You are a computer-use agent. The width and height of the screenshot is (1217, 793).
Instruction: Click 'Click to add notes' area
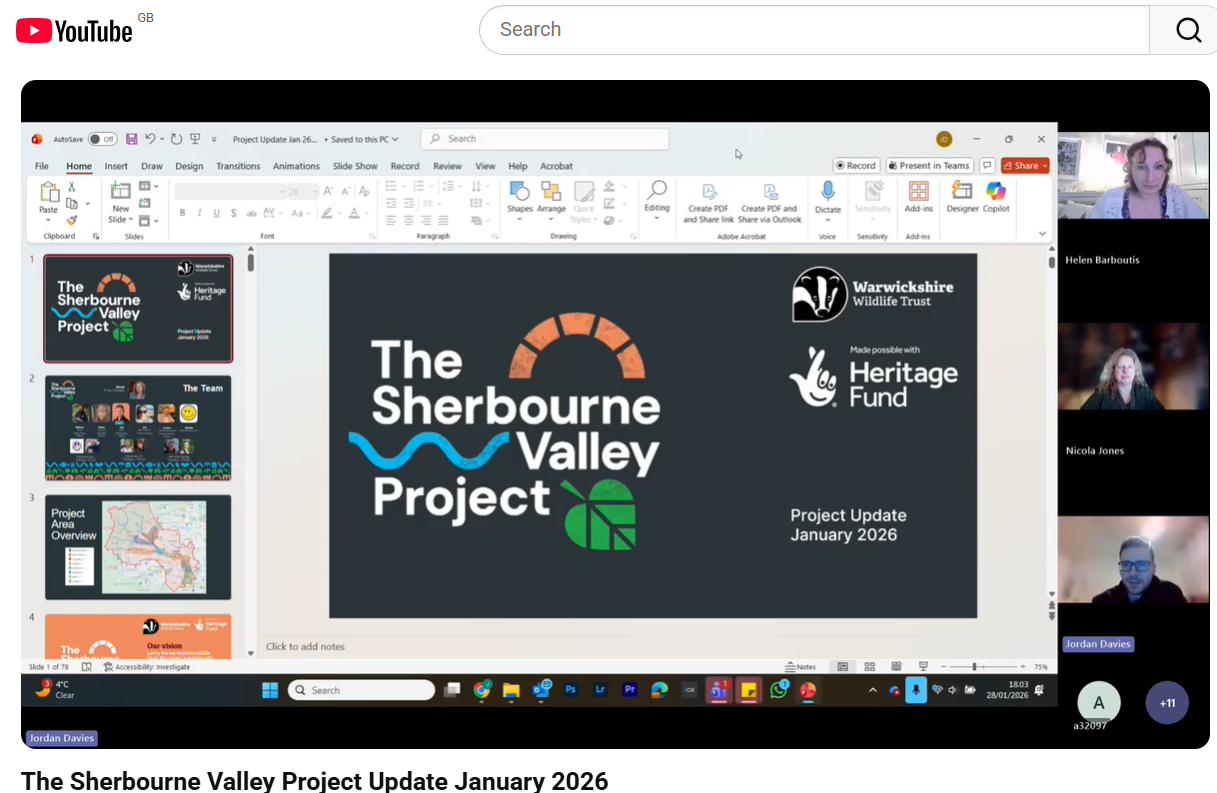click(x=306, y=647)
